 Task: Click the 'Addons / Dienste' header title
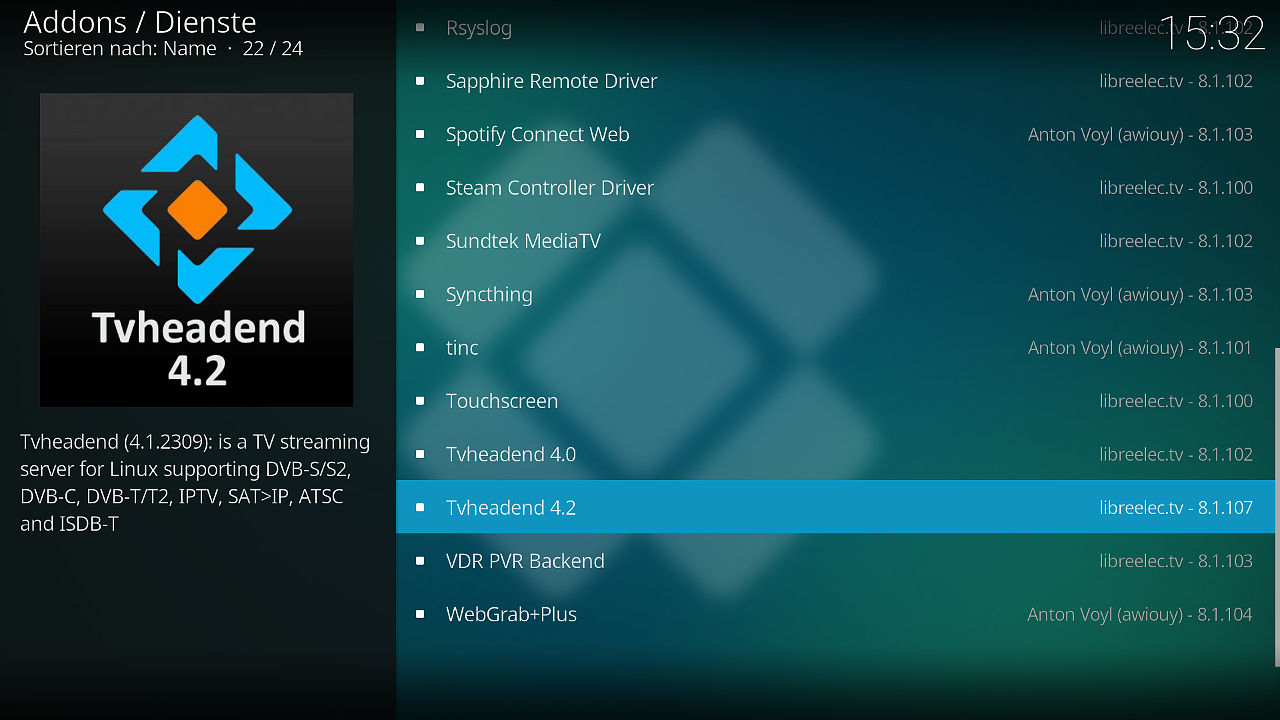point(140,22)
